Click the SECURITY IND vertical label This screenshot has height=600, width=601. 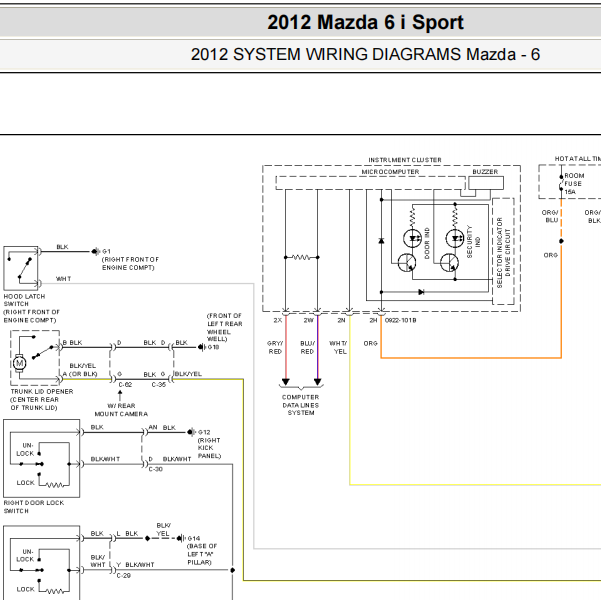[x=473, y=242]
